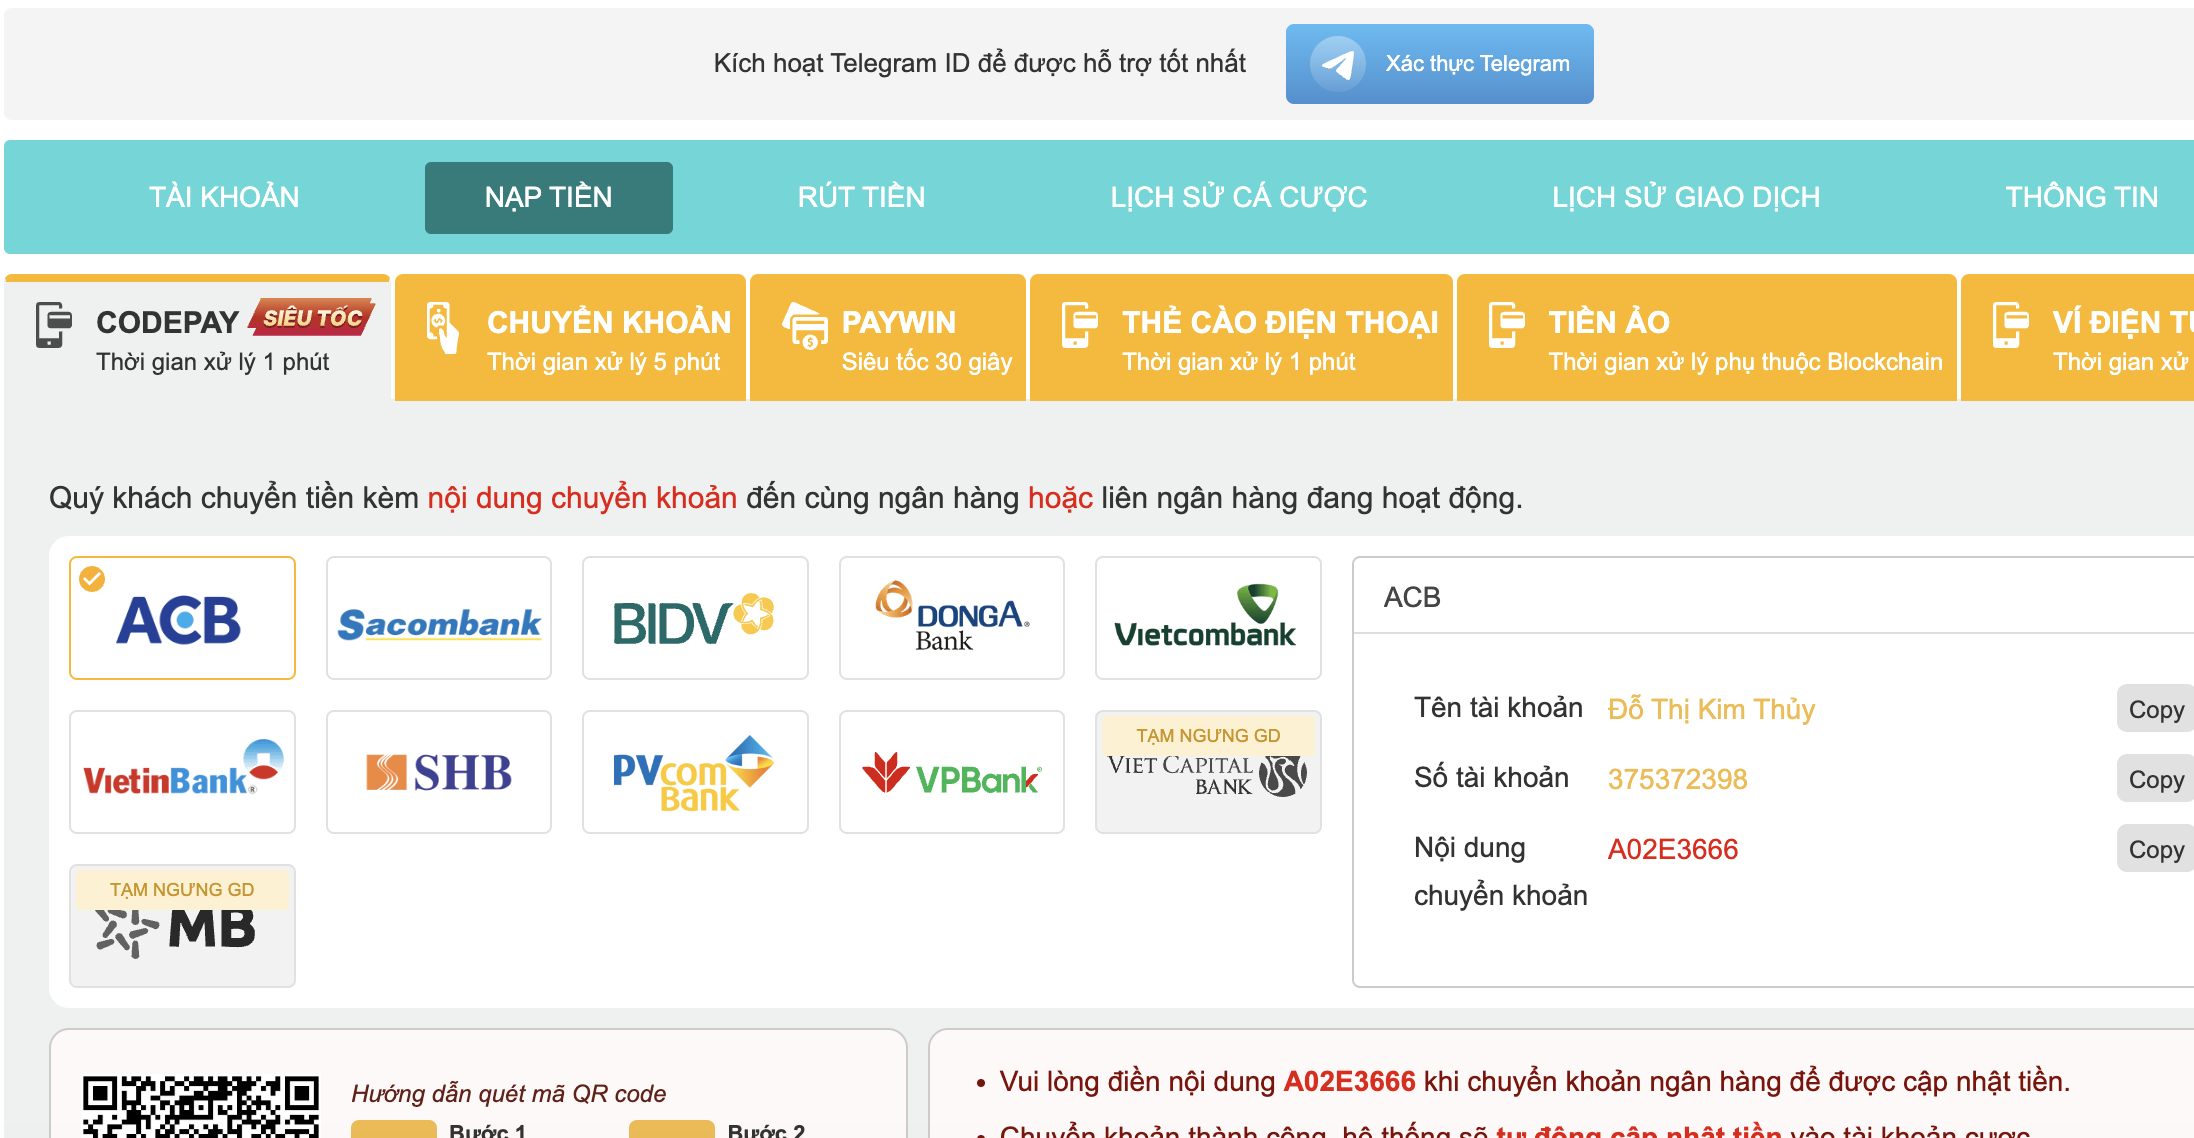The height and width of the screenshot is (1138, 2194).
Task: Select the Sacombank bank logo
Action: point(438,618)
